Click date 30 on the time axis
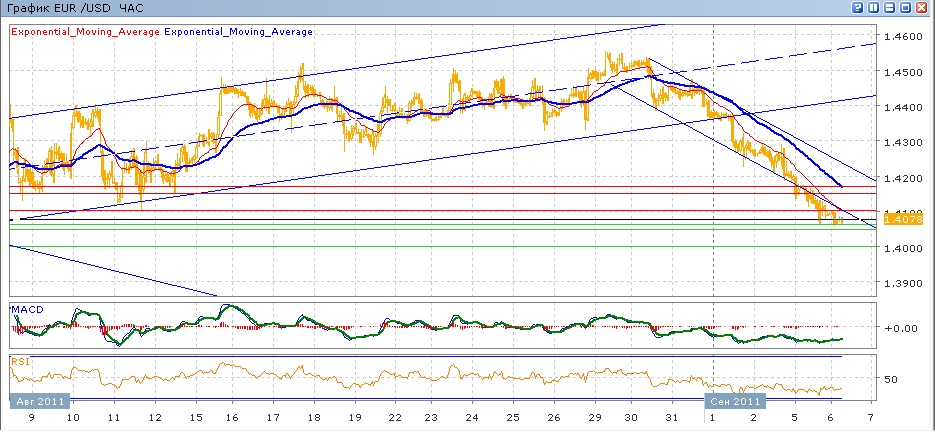Viewport: 935px width, 433px height. (630, 417)
